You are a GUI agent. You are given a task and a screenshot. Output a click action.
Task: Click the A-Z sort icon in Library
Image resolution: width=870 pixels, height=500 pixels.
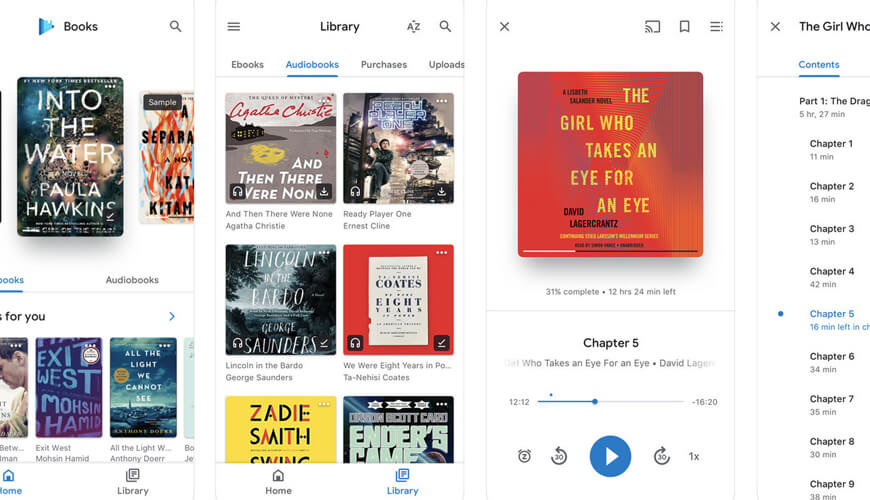(x=413, y=26)
